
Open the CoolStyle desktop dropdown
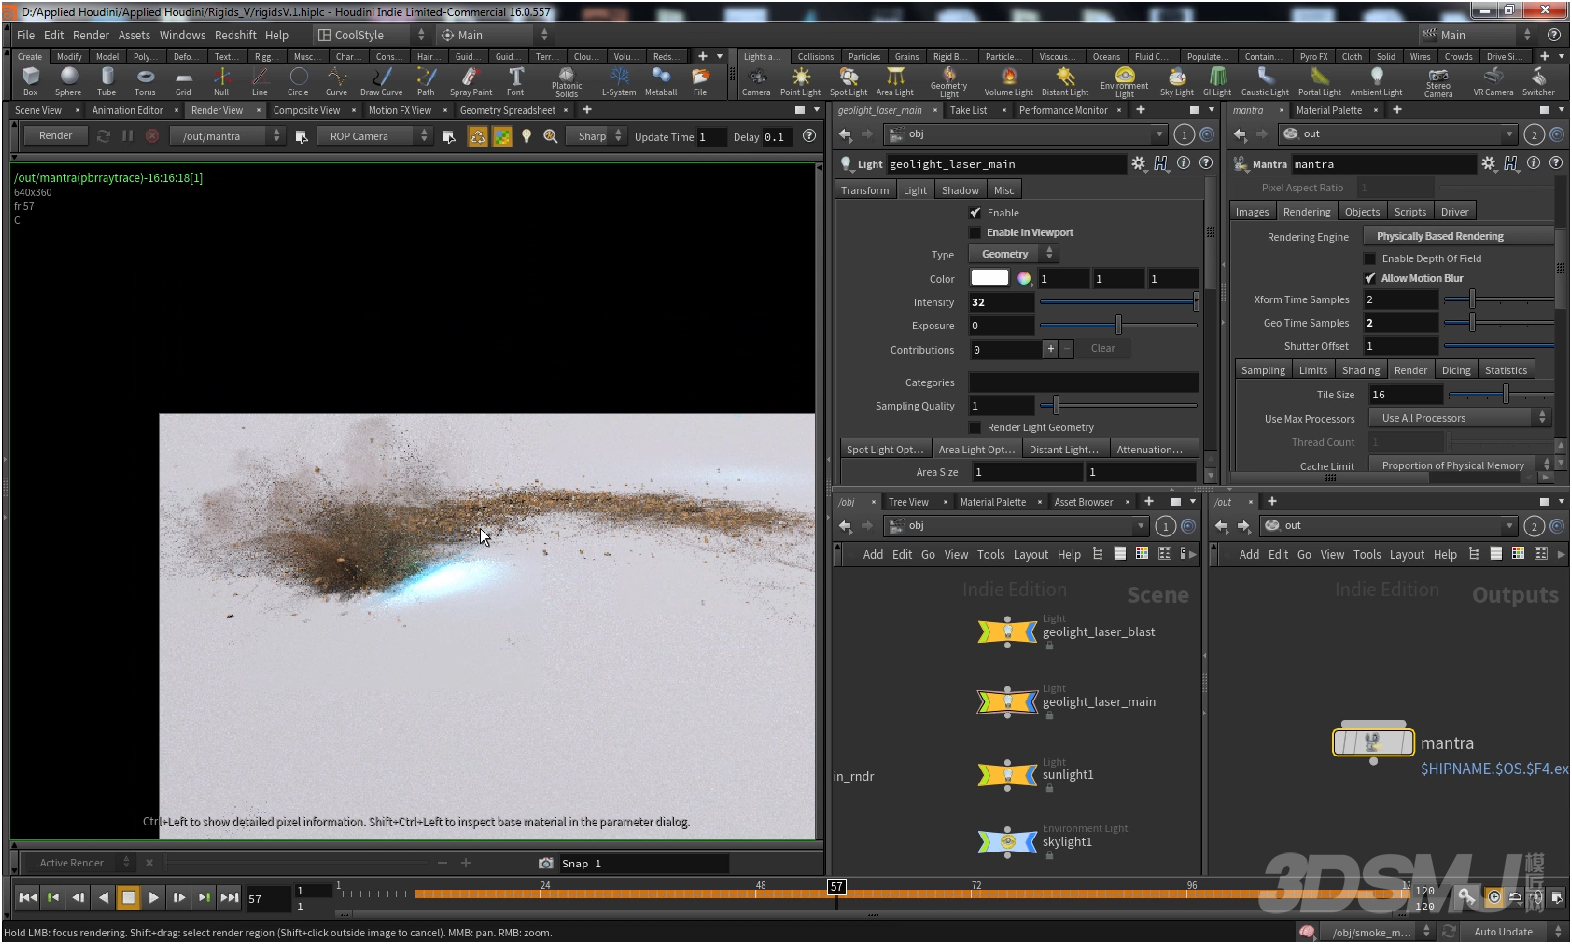point(370,34)
